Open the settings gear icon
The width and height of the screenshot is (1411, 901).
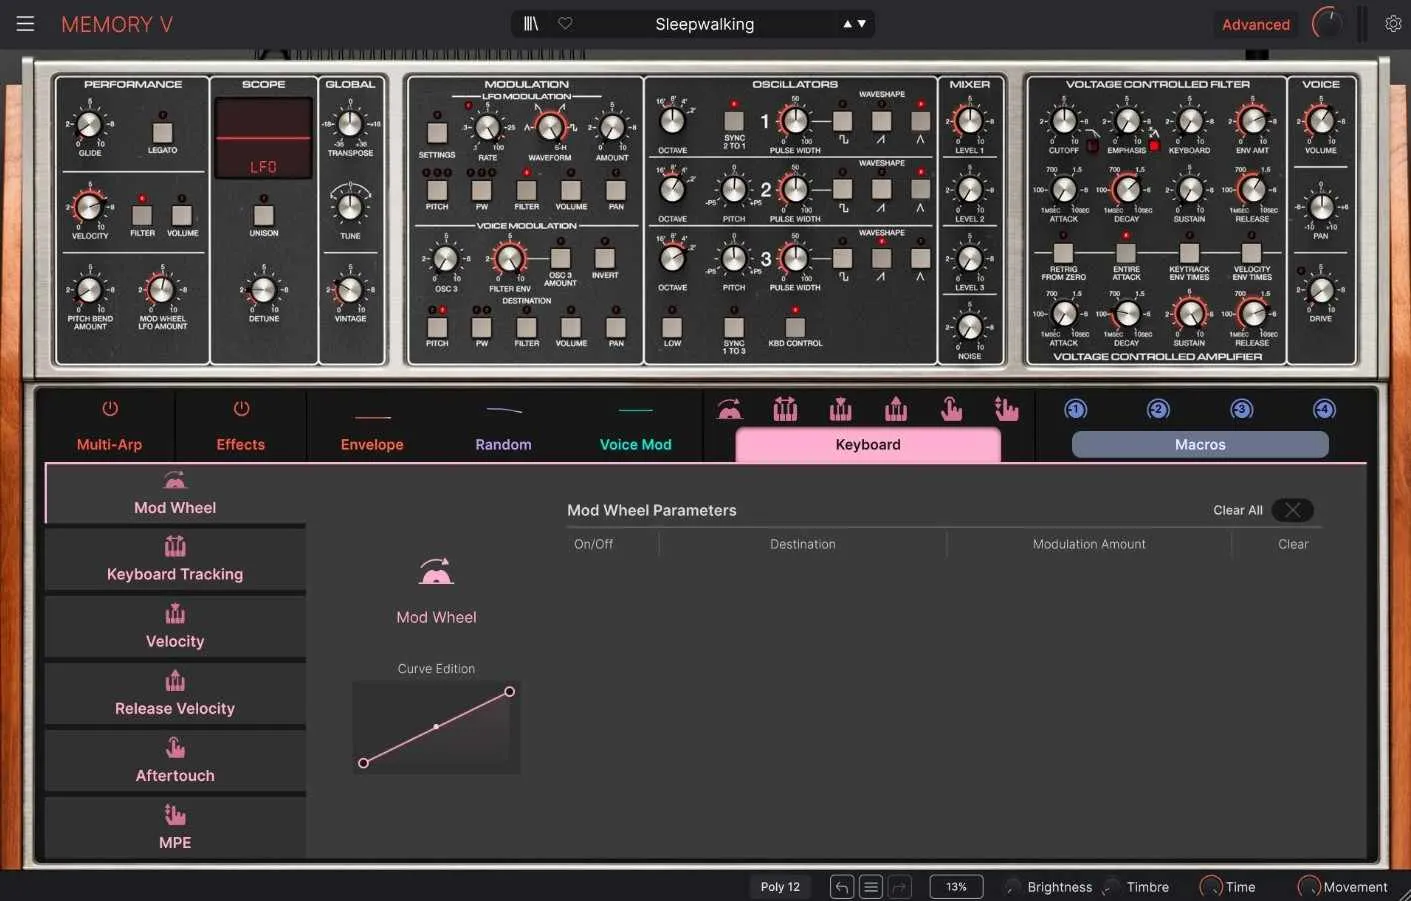pos(1393,24)
